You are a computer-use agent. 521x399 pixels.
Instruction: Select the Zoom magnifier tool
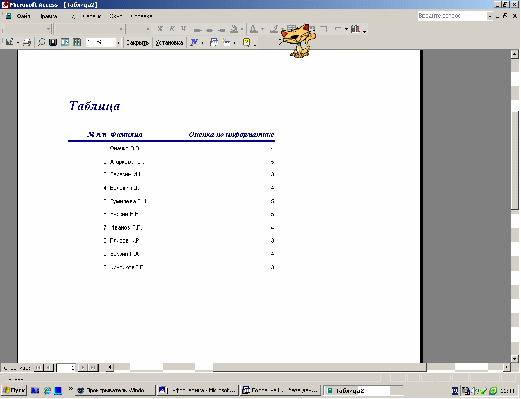(41, 42)
